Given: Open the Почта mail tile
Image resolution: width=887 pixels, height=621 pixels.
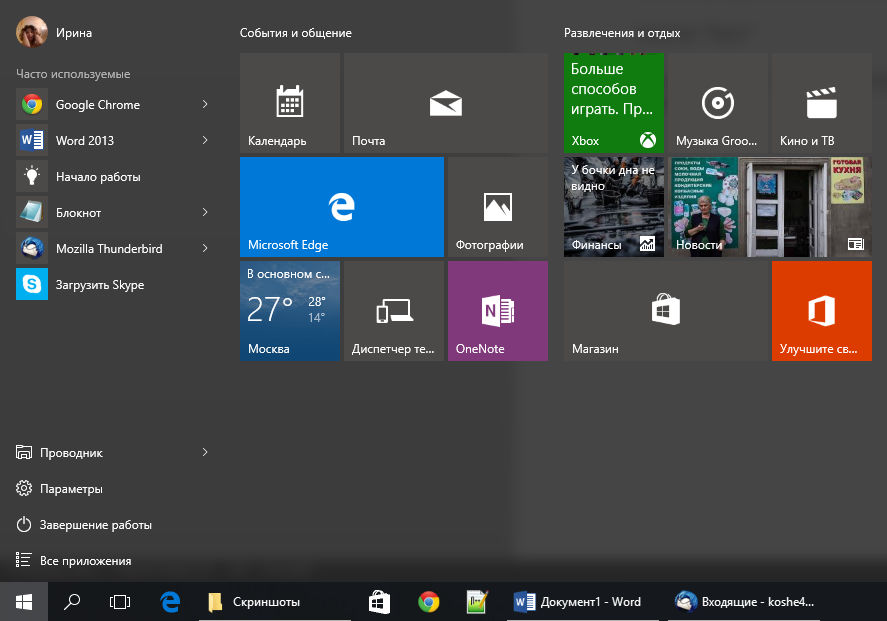Looking at the screenshot, I should (x=445, y=103).
